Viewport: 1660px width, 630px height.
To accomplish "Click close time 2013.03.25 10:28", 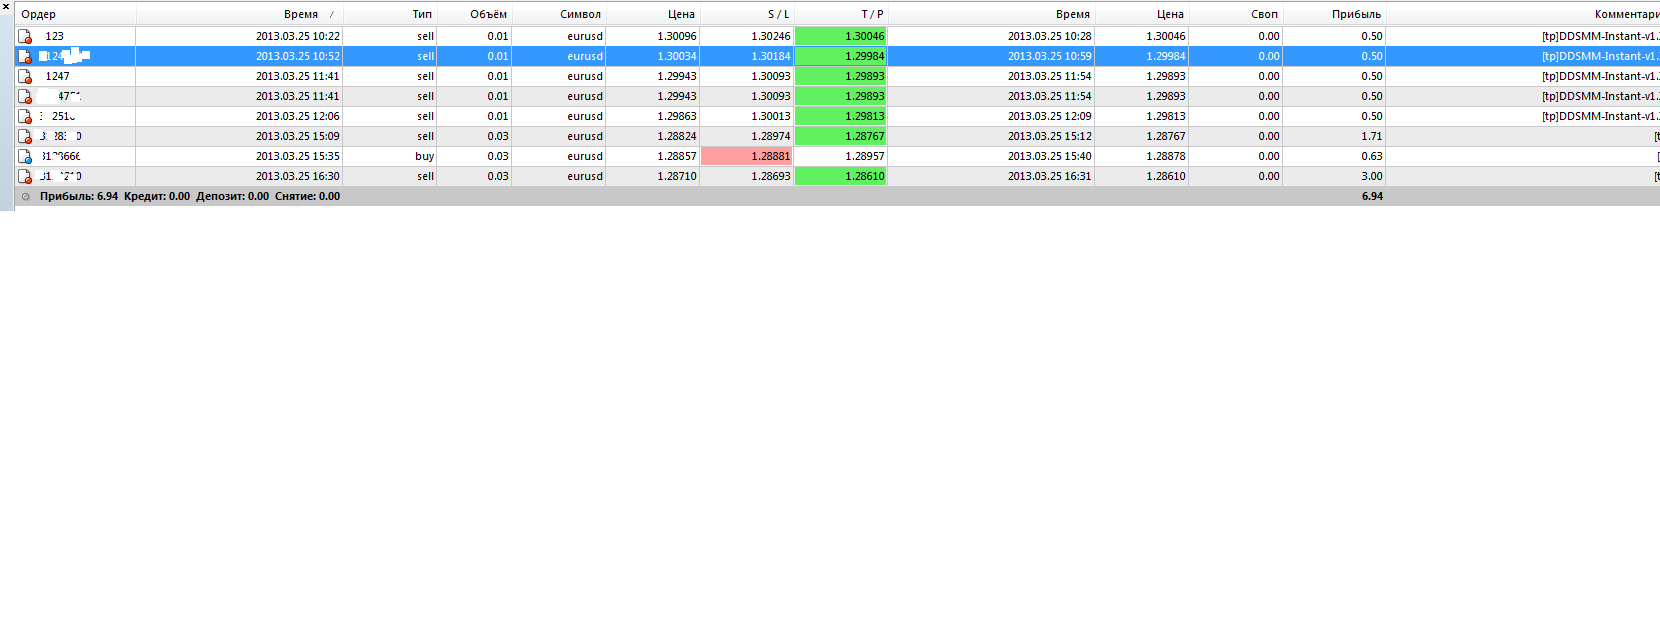I will tap(1050, 36).
